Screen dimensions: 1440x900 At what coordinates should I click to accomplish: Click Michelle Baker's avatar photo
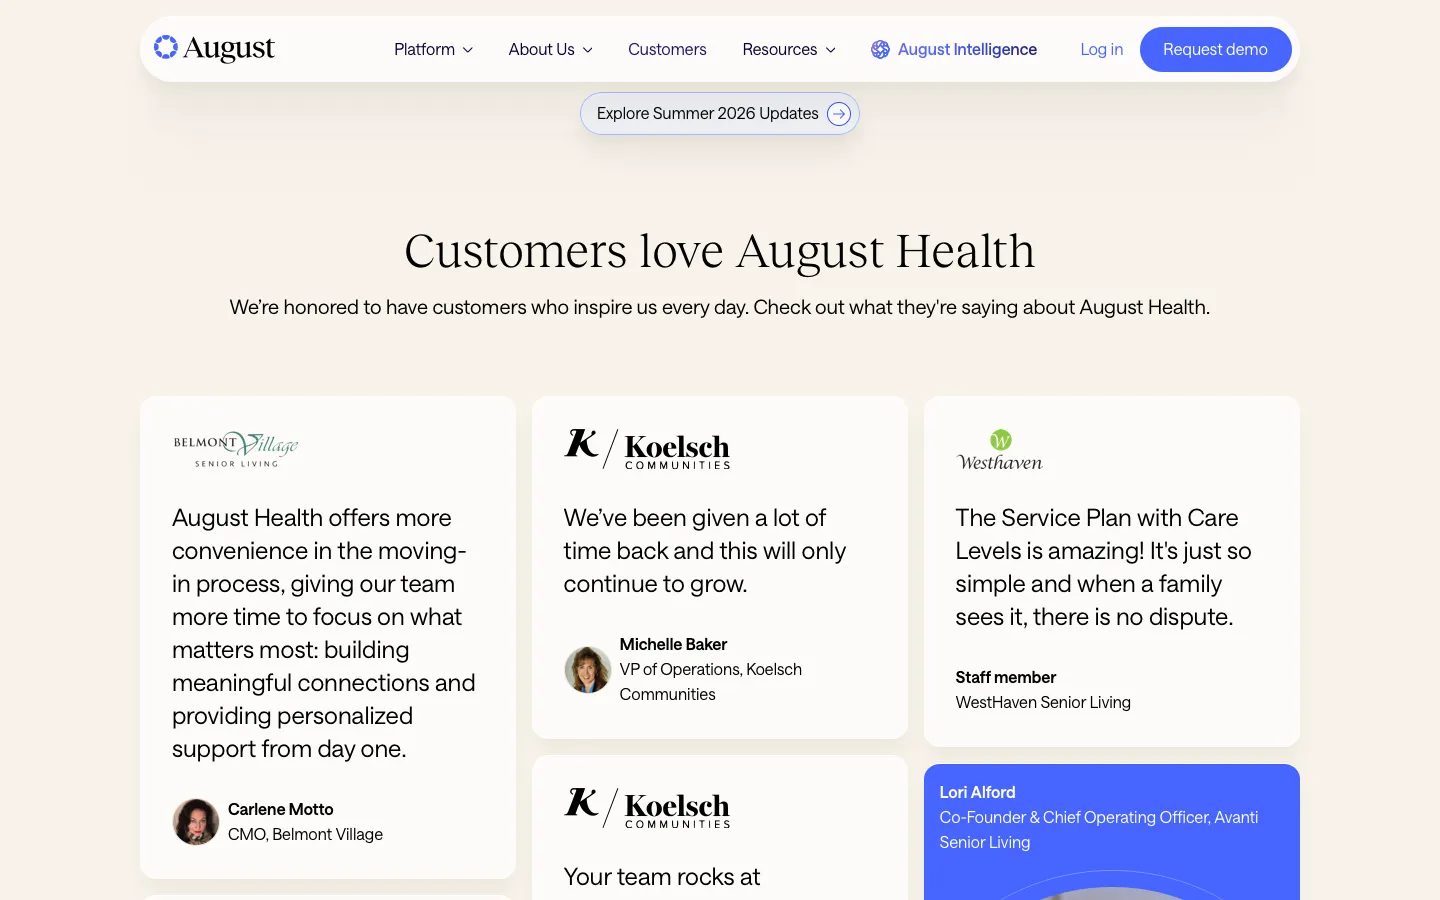tap(588, 669)
